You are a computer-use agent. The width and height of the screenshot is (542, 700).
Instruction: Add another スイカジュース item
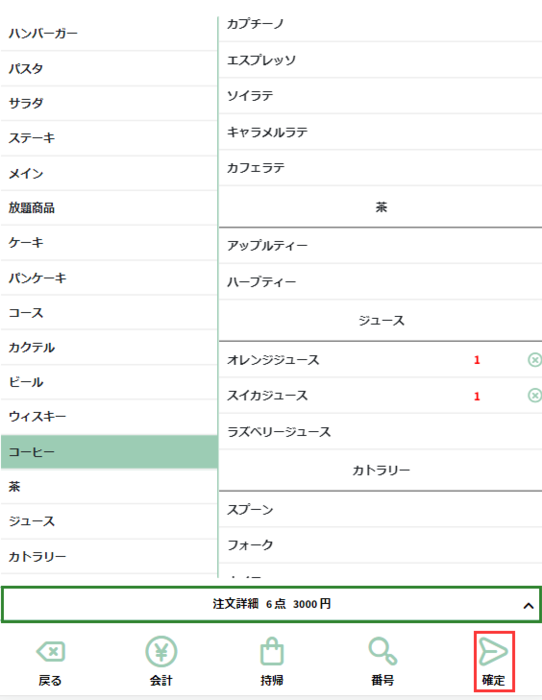click(x=380, y=396)
